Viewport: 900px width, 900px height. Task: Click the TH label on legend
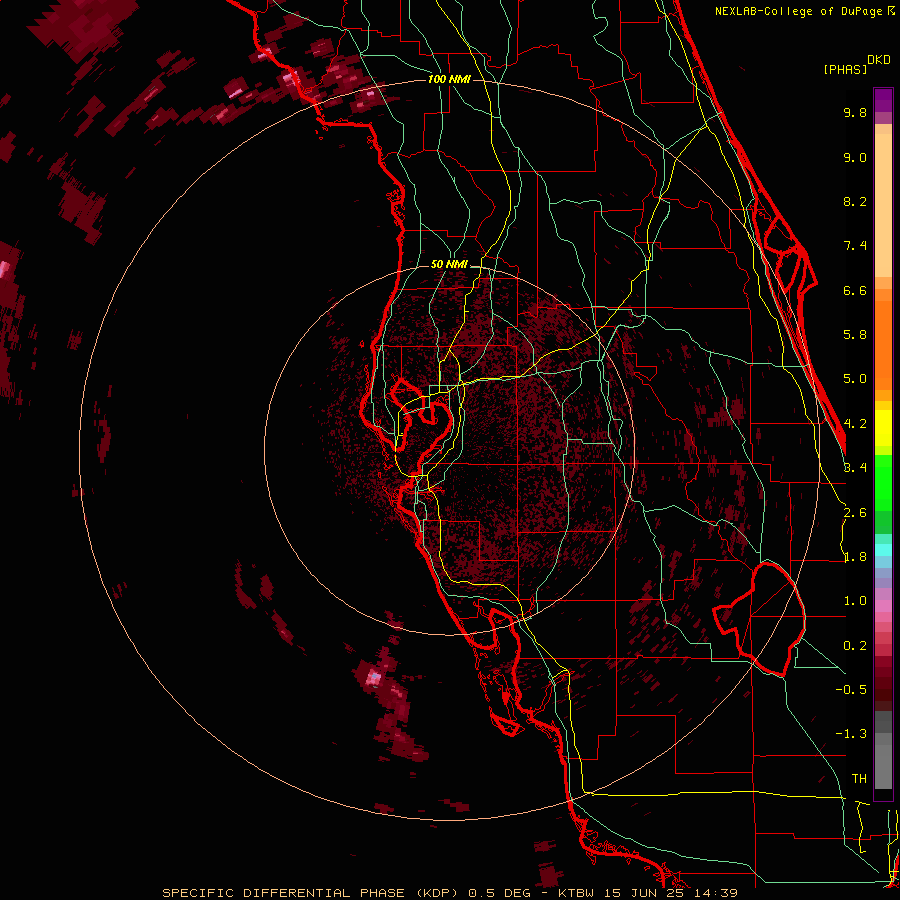coord(859,778)
